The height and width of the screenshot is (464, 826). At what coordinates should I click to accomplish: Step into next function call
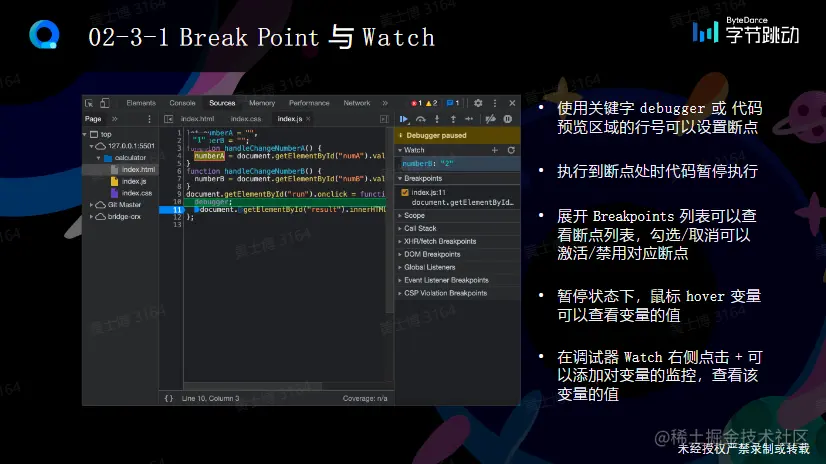click(x=437, y=119)
